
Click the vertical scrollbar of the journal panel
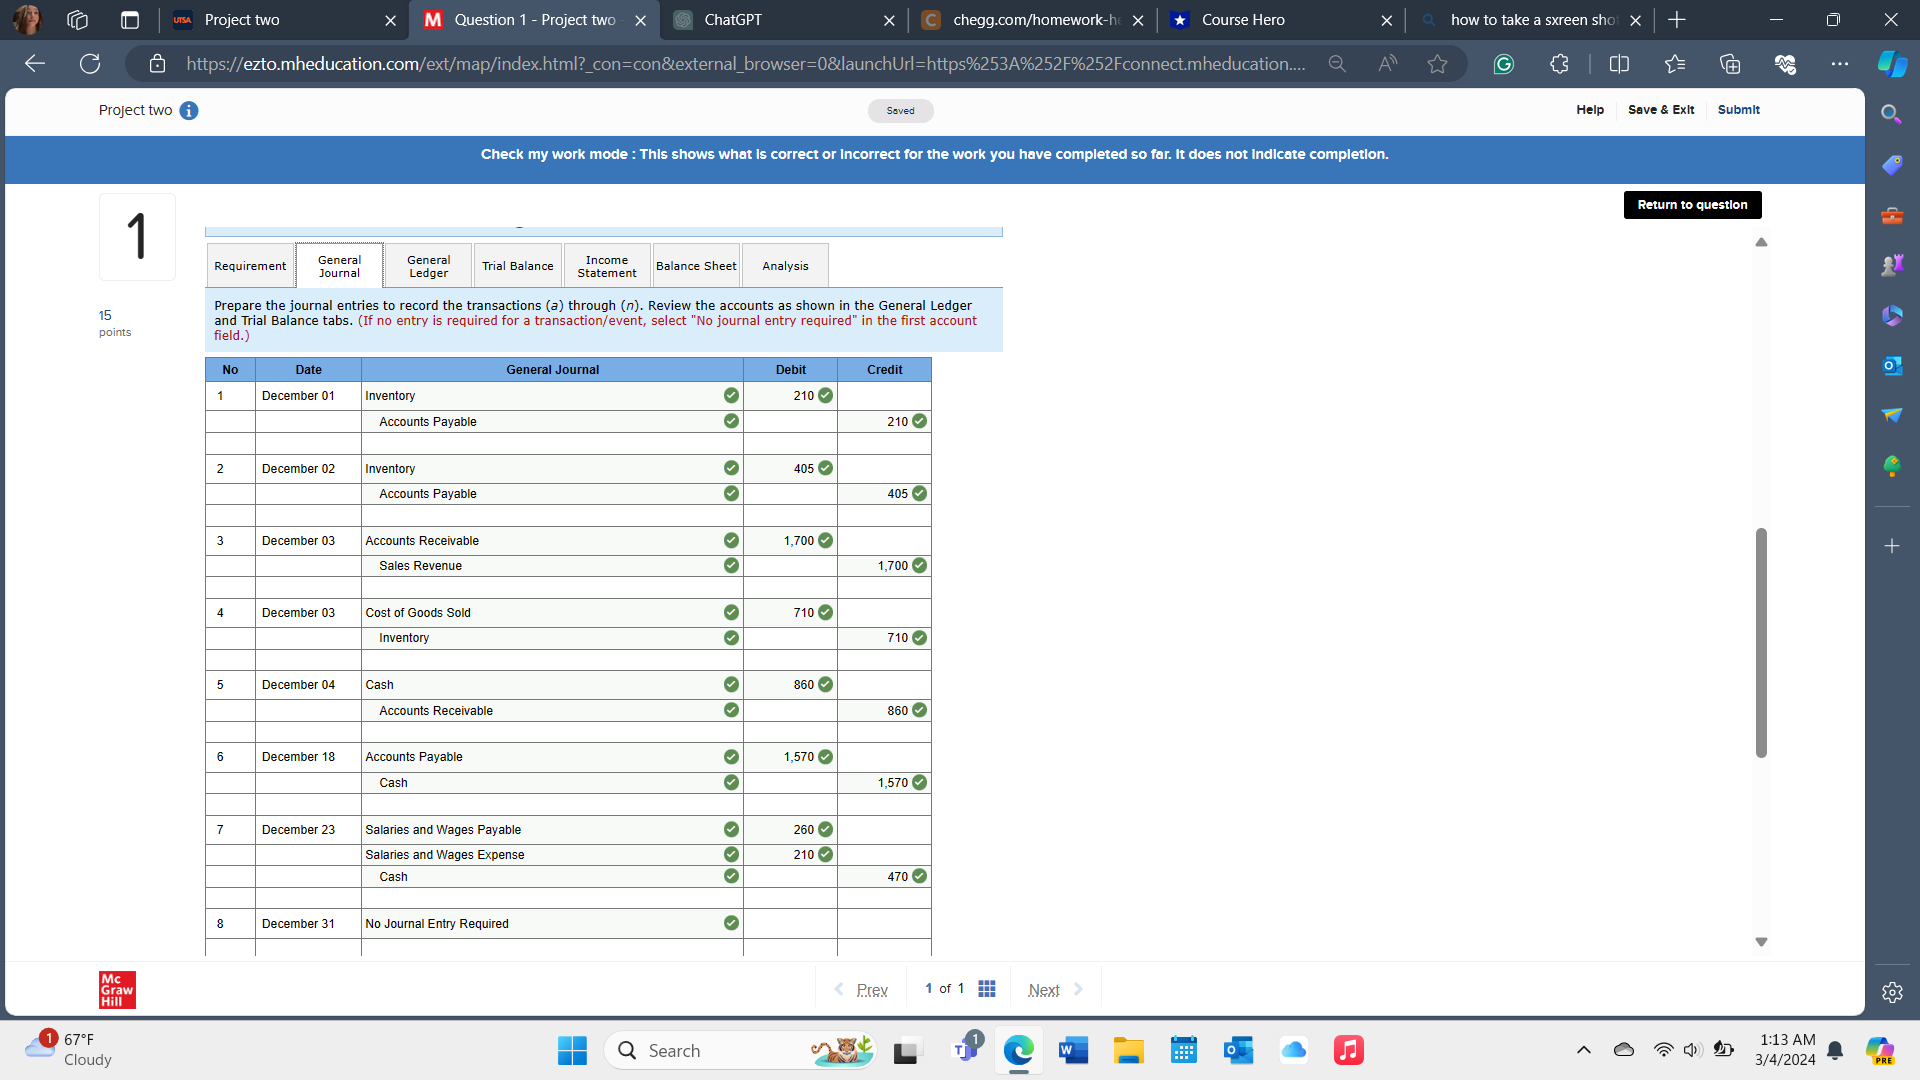click(1761, 640)
